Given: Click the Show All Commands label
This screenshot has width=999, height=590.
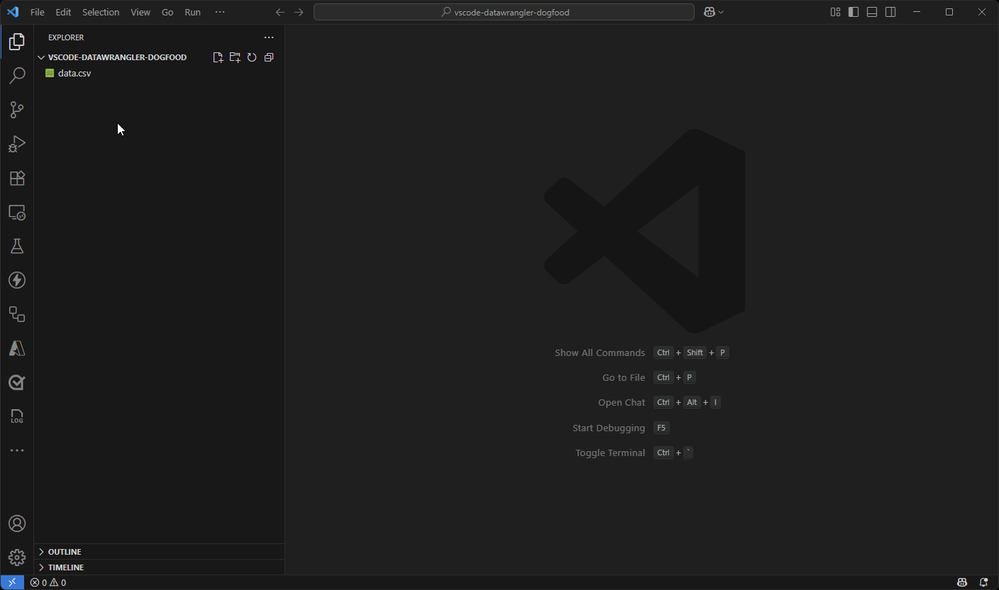Looking at the screenshot, I should pyautogui.click(x=600, y=353).
